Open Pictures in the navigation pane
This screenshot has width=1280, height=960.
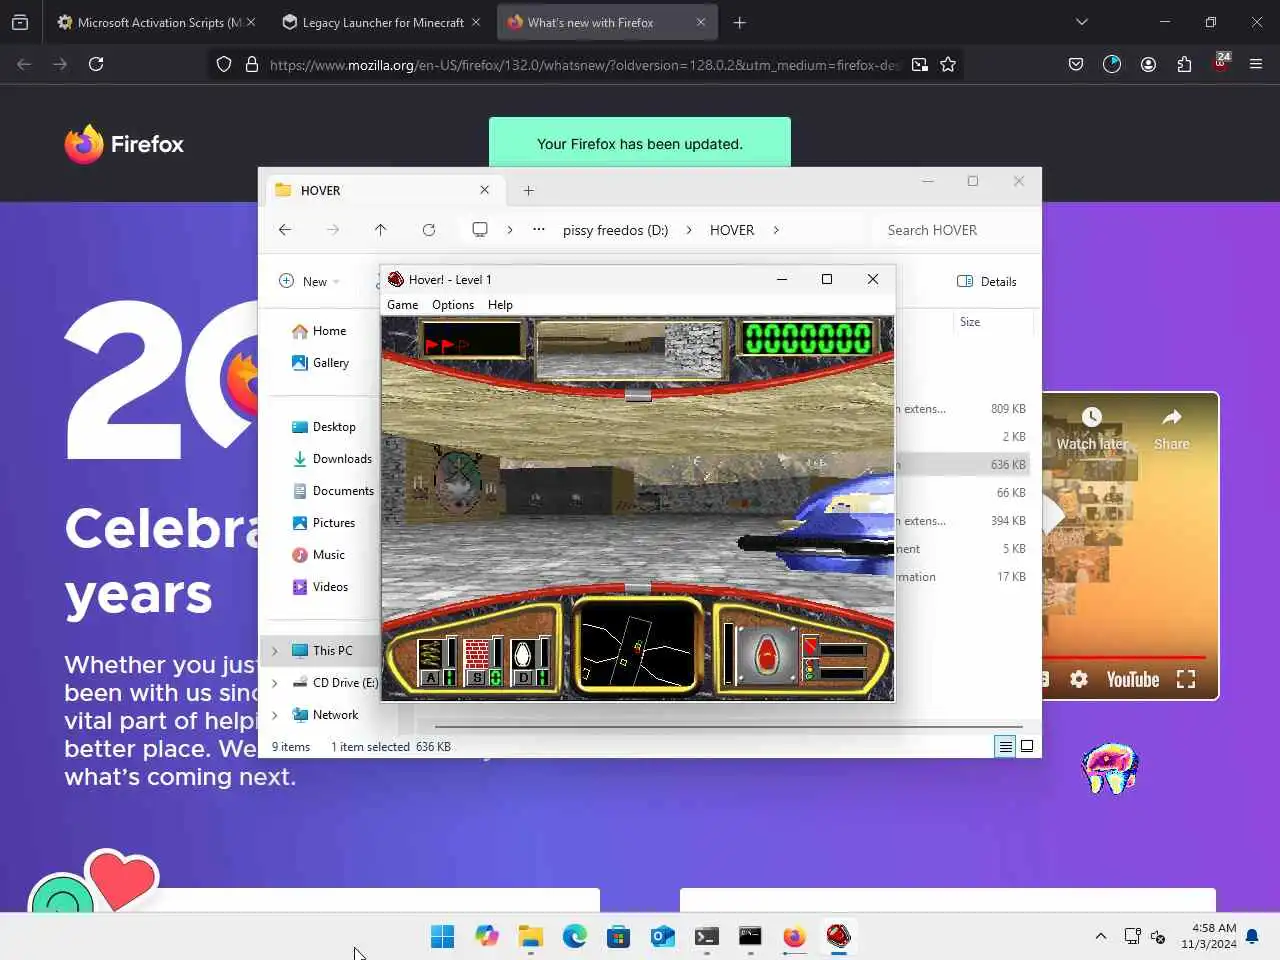pyautogui.click(x=323, y=523)
